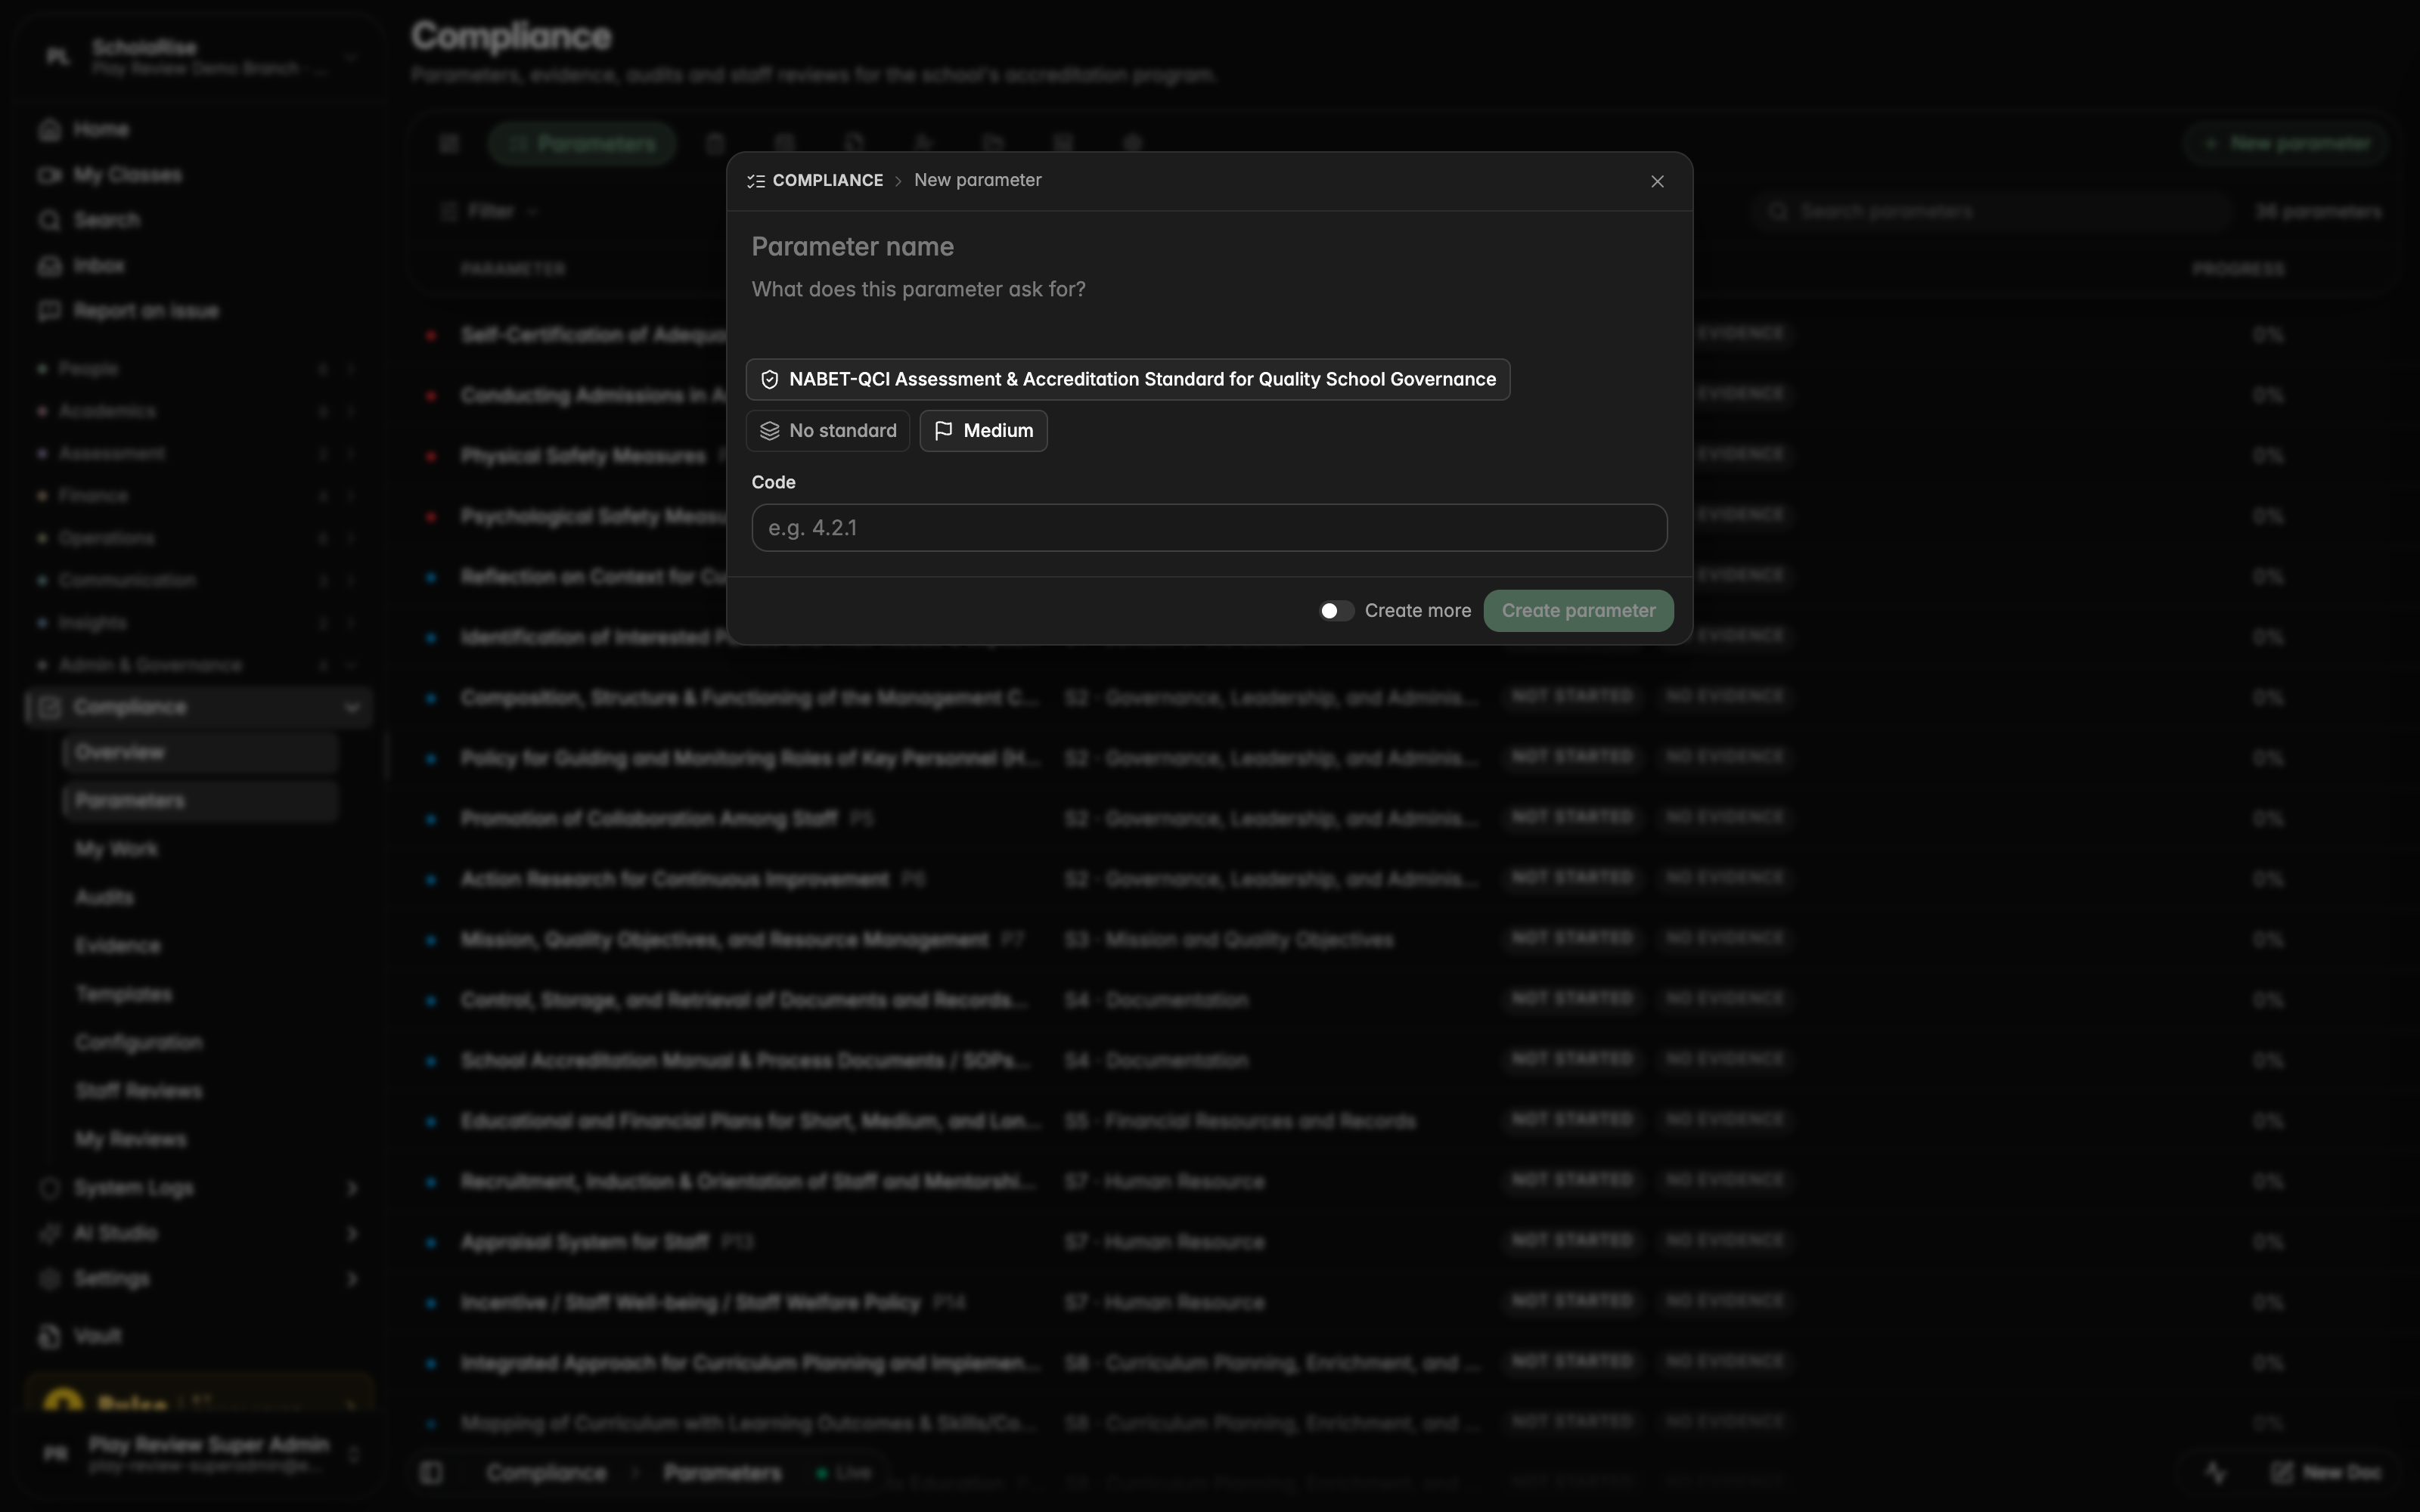Collapse the Compliance sidebar section

352,707
